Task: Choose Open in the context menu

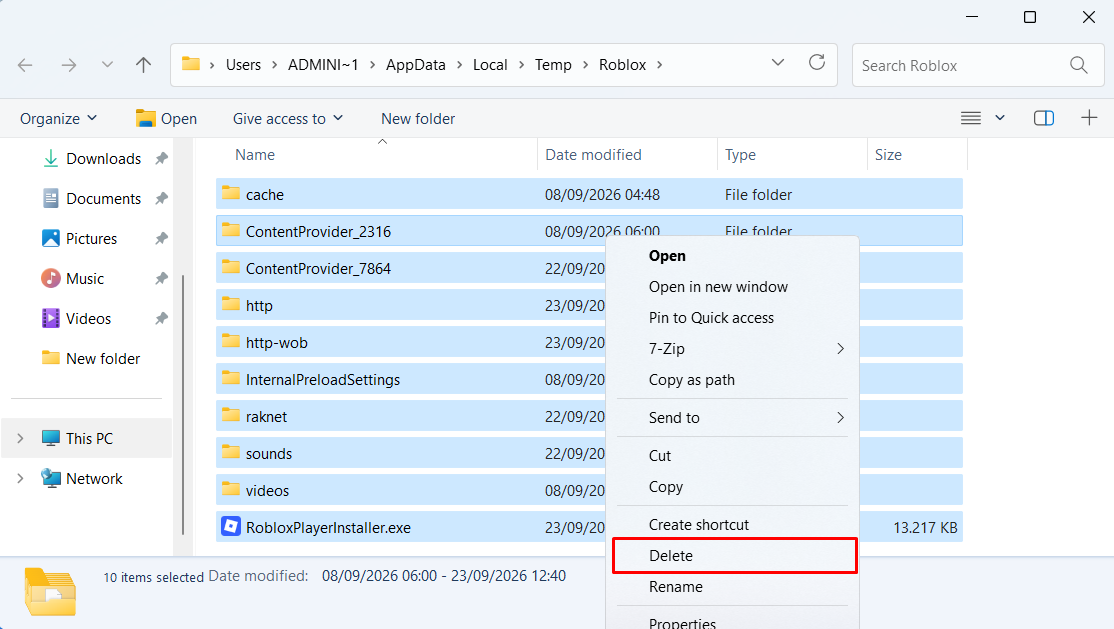Action: (x=667, y=256)
